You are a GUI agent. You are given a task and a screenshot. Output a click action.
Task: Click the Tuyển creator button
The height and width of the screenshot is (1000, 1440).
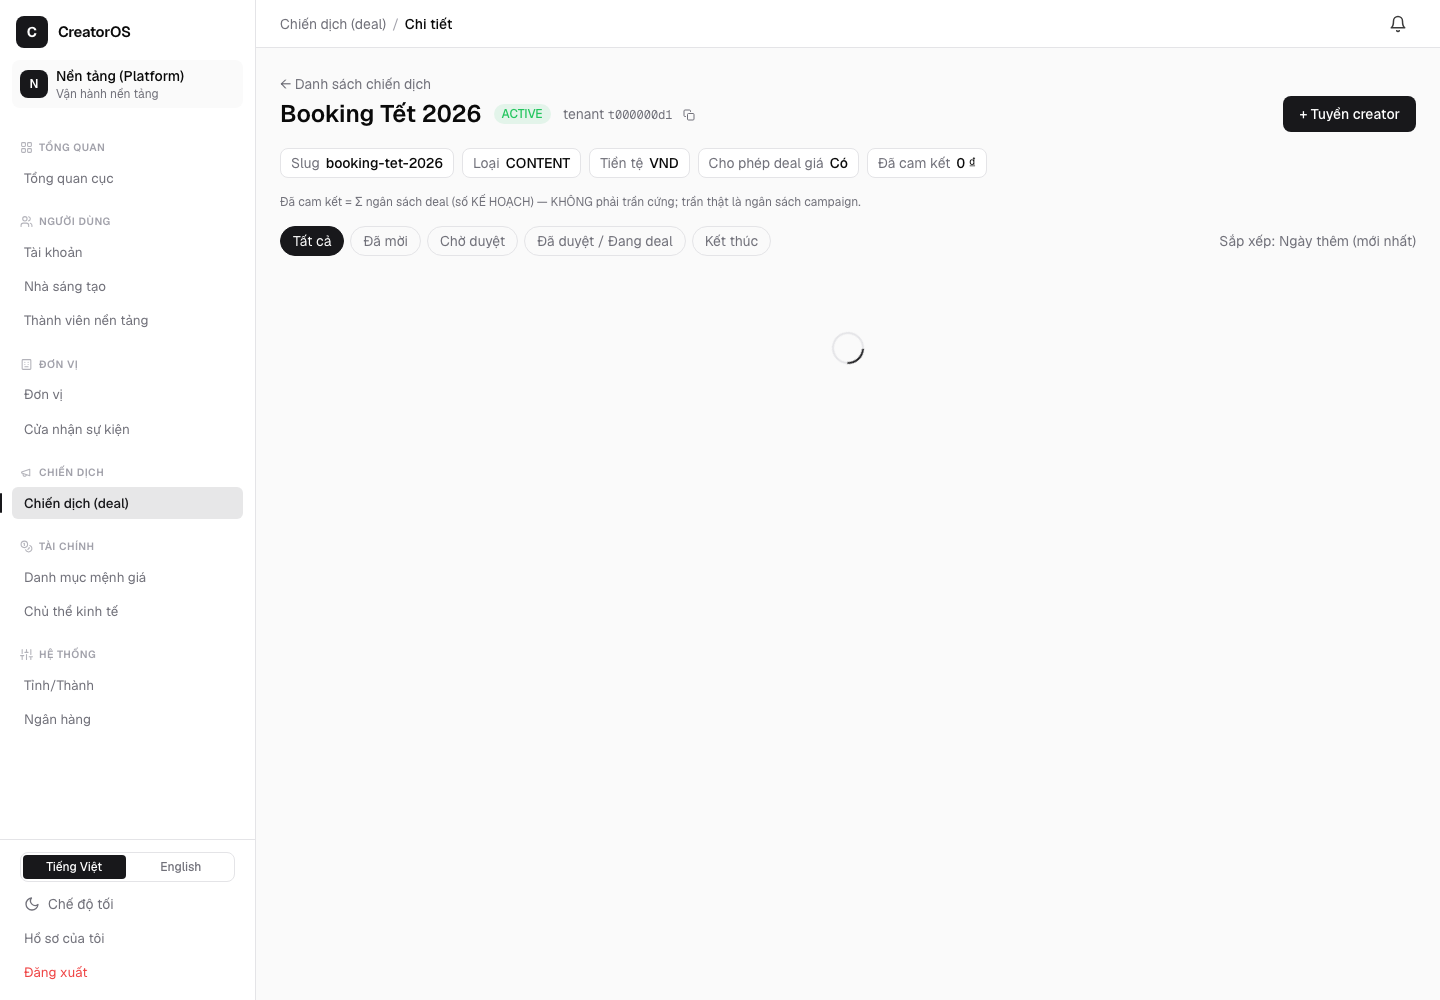(x=1349, y=114)
